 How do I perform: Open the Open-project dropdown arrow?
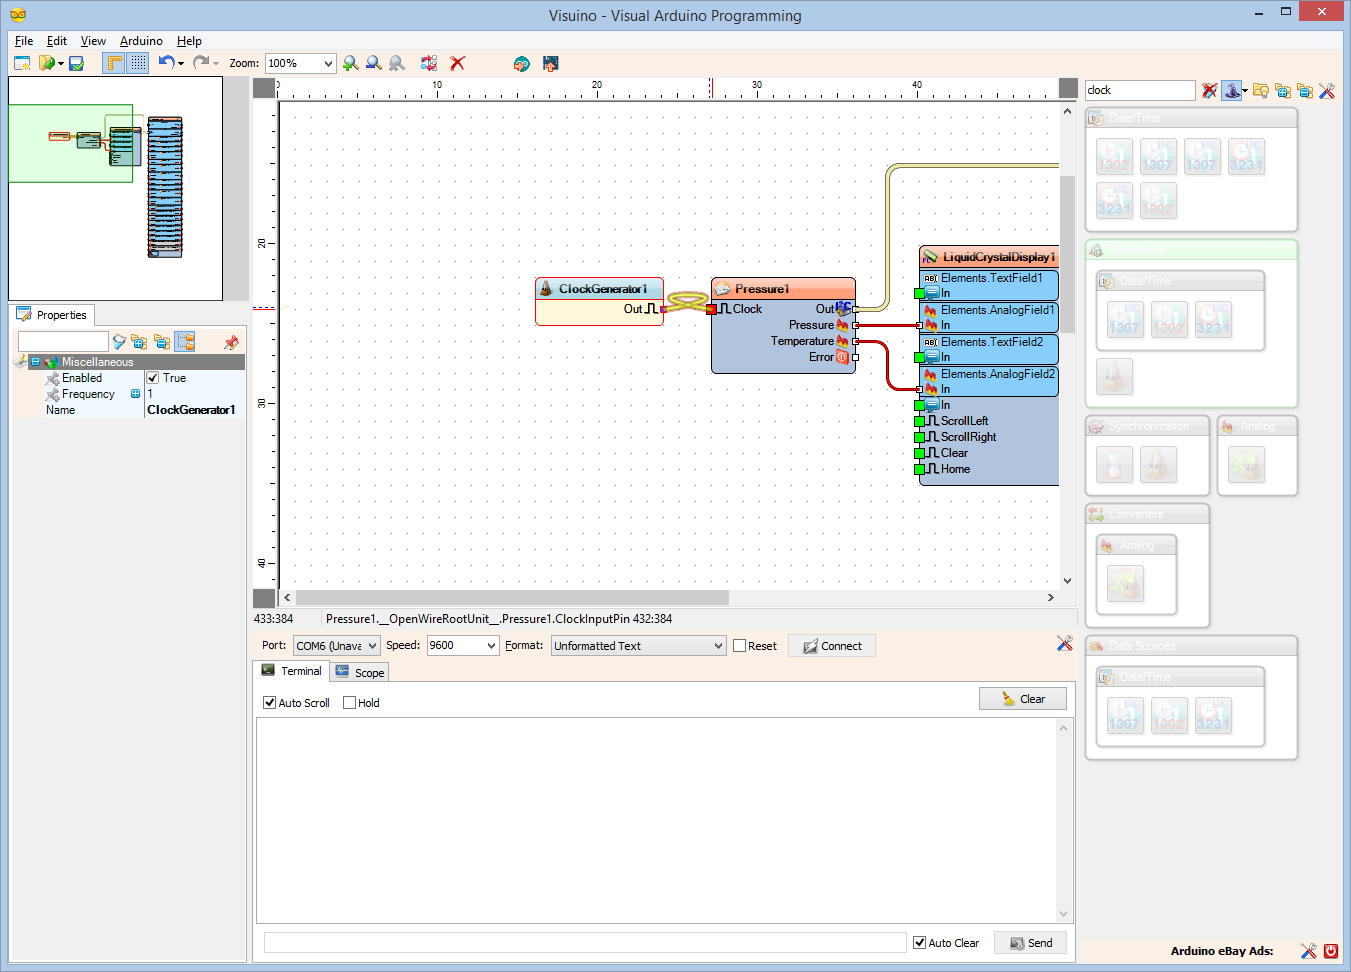(61, 63)
